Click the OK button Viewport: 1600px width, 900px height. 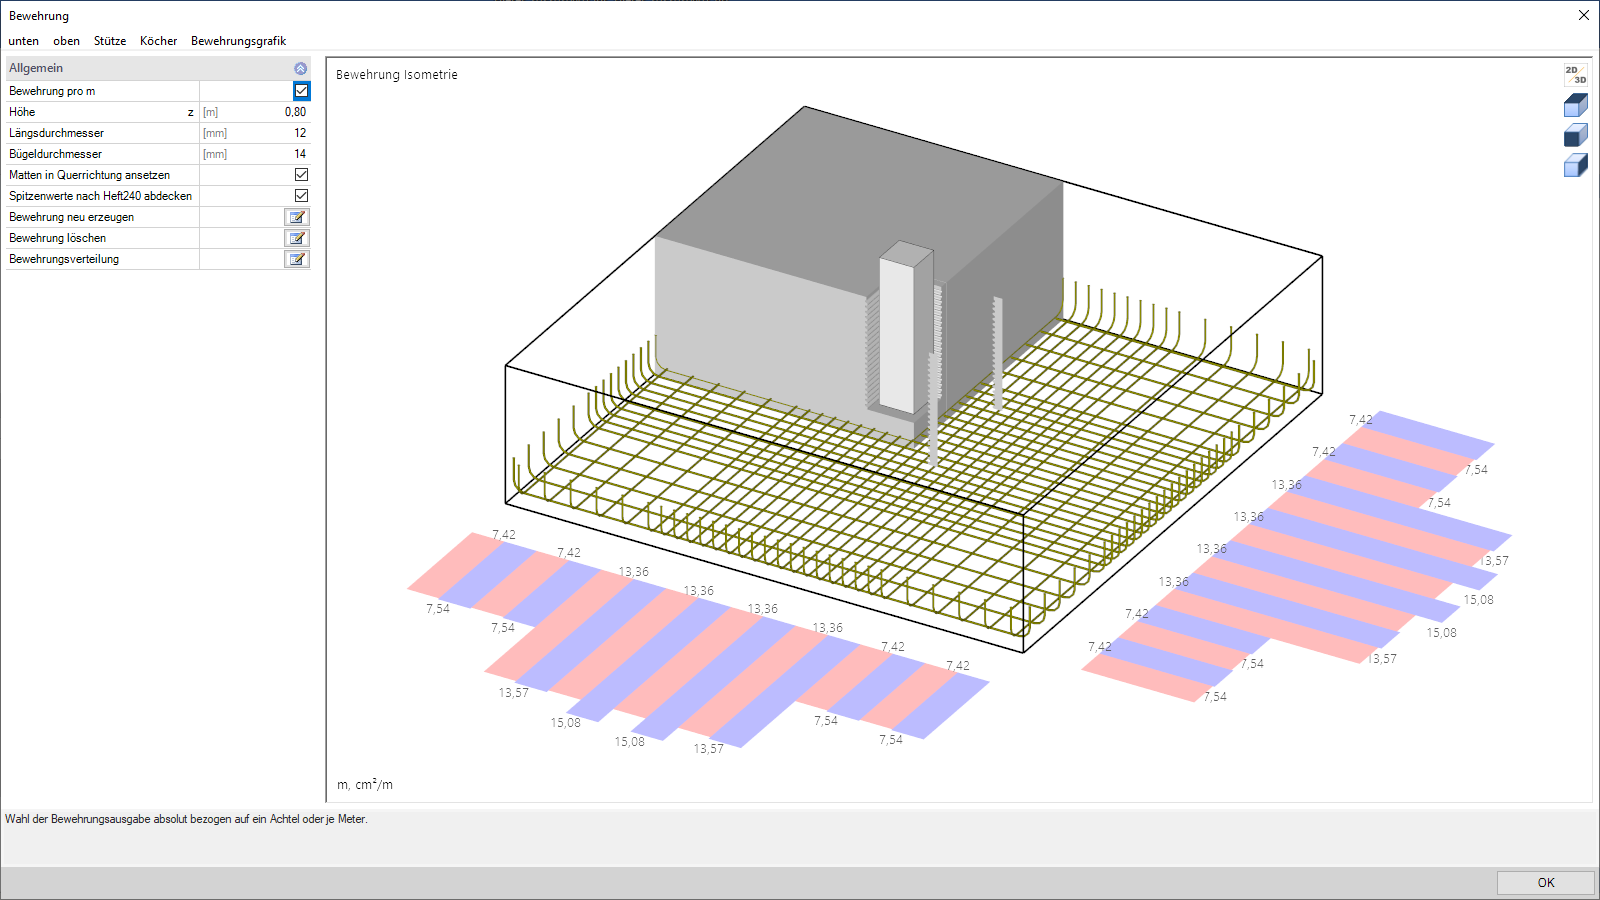(1546, 883)
